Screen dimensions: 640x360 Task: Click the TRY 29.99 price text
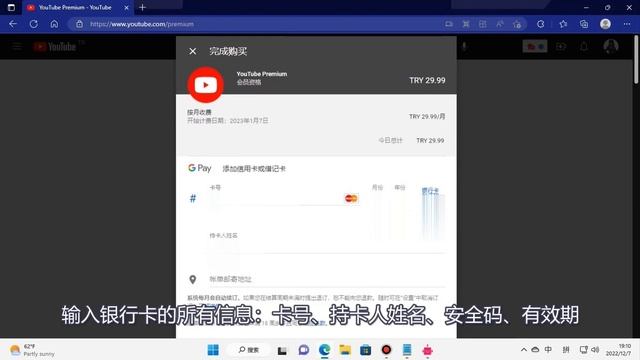(427, 80)
